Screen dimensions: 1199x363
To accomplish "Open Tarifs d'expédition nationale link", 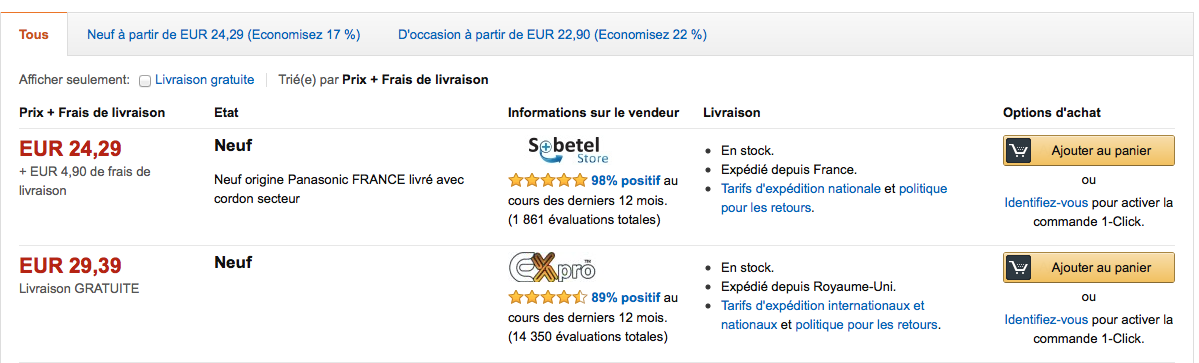I will (801, 189).
